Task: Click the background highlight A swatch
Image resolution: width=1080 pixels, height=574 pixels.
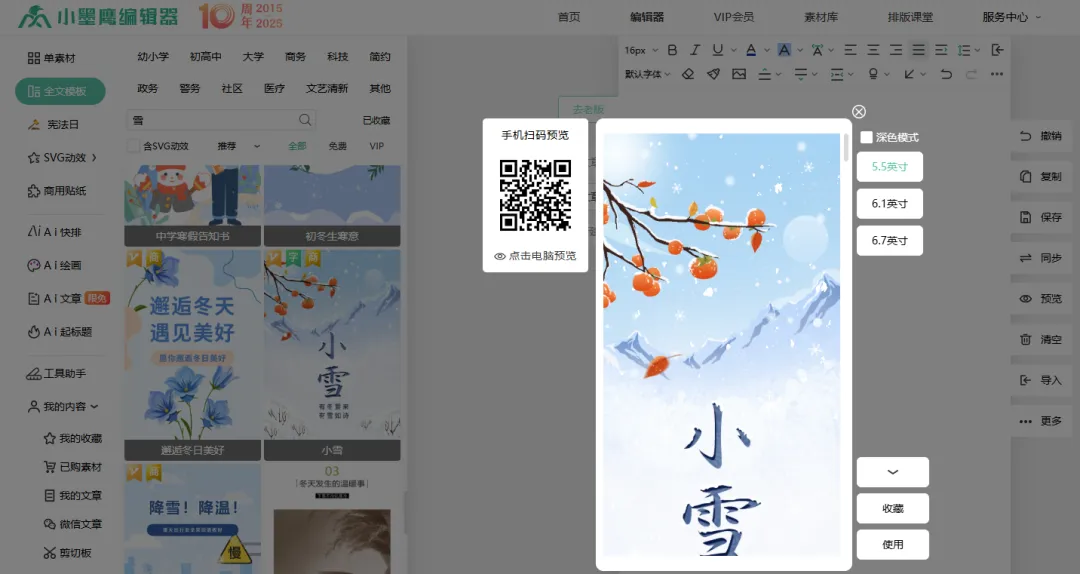Action: coord(784,50)
